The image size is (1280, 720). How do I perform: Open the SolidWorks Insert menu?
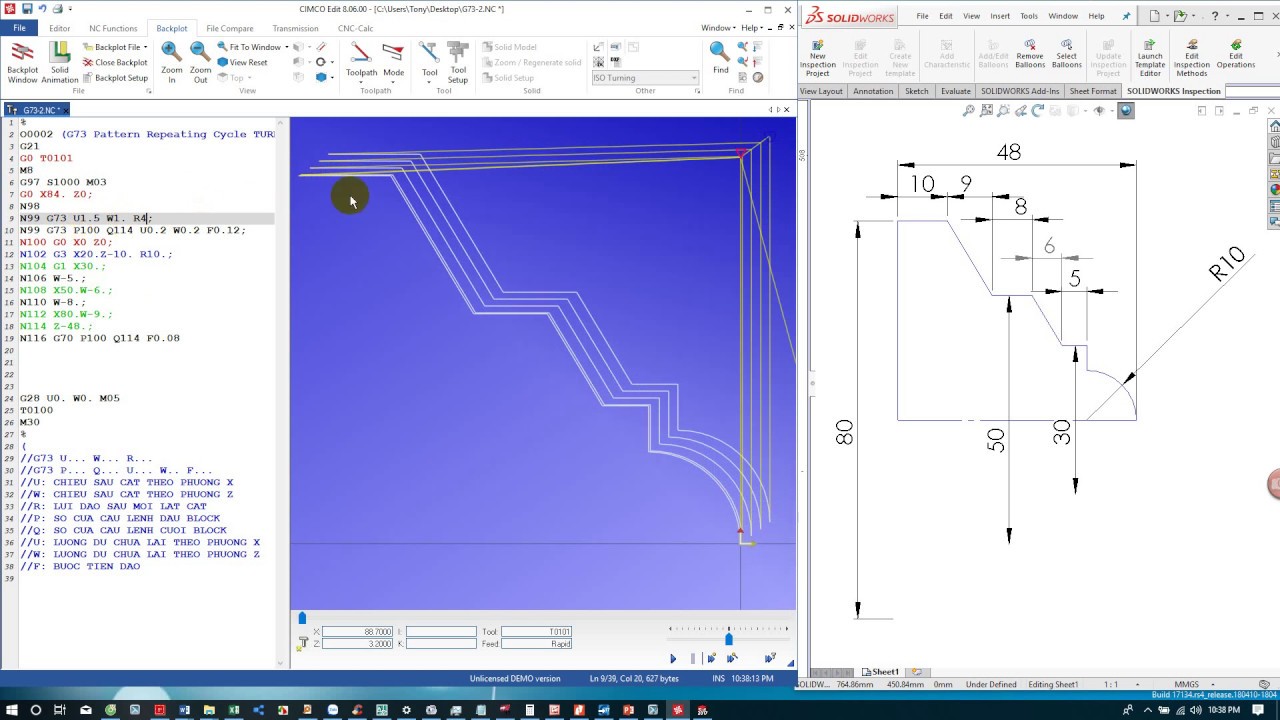tap(1000, 16)
